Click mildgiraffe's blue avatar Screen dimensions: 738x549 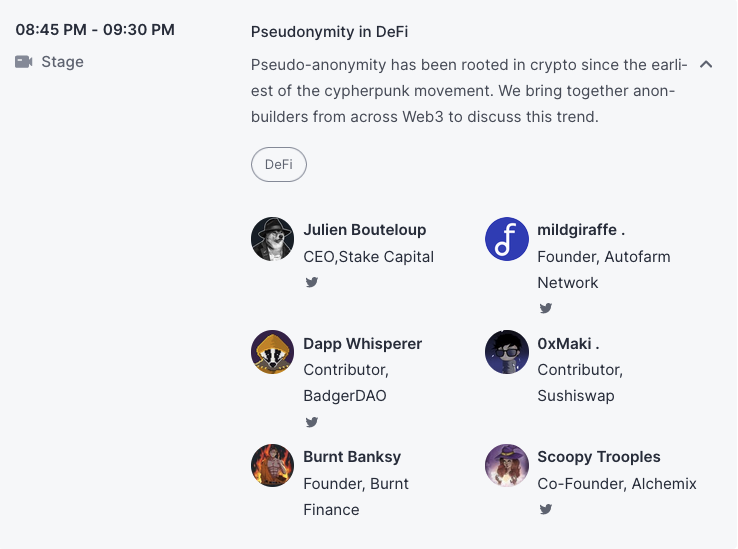(x=506, y=239)
